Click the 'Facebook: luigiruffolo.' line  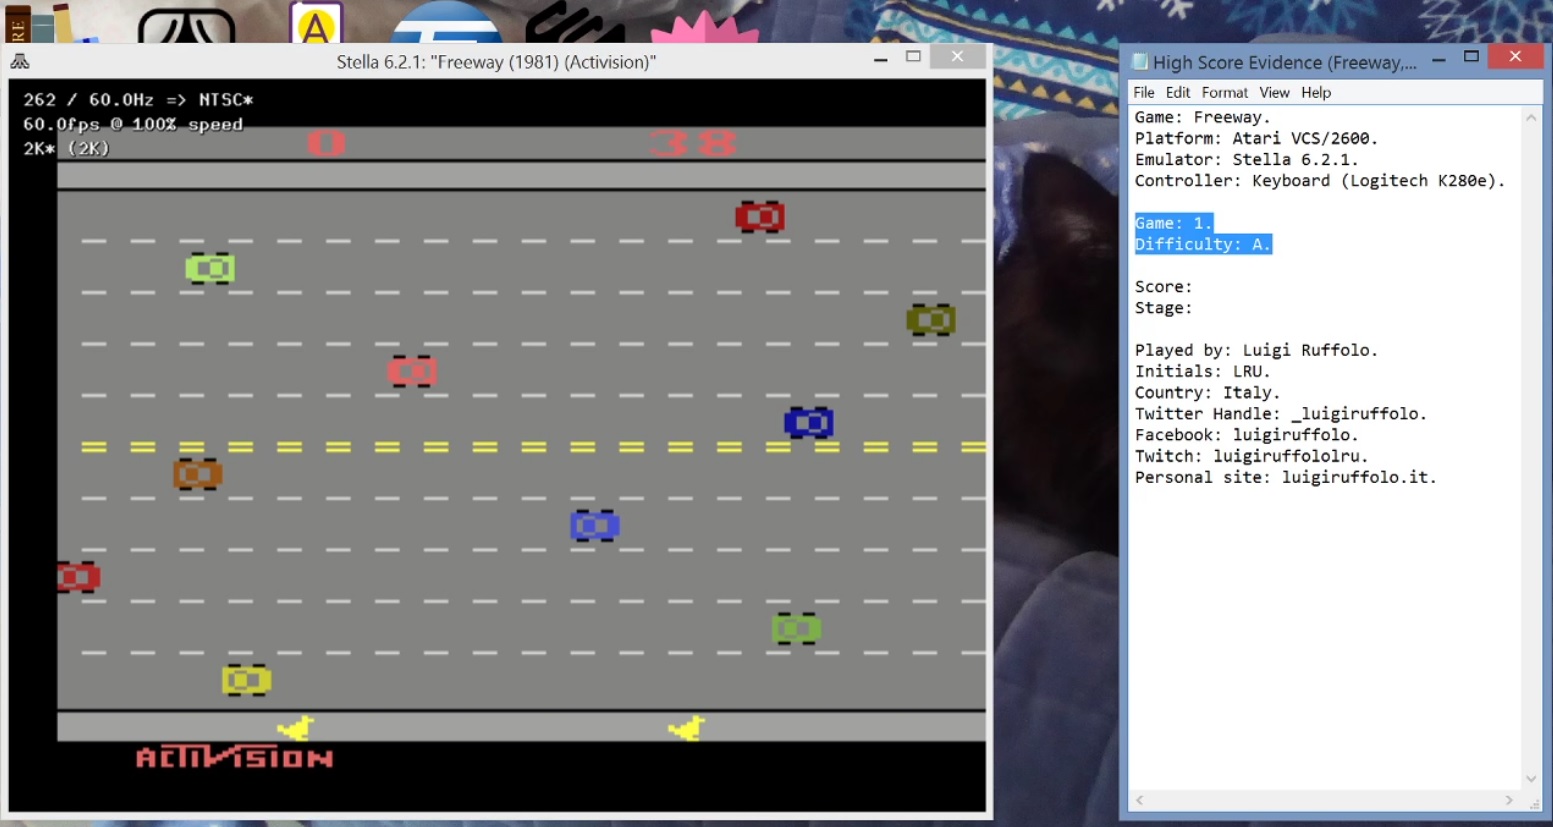1246,435
